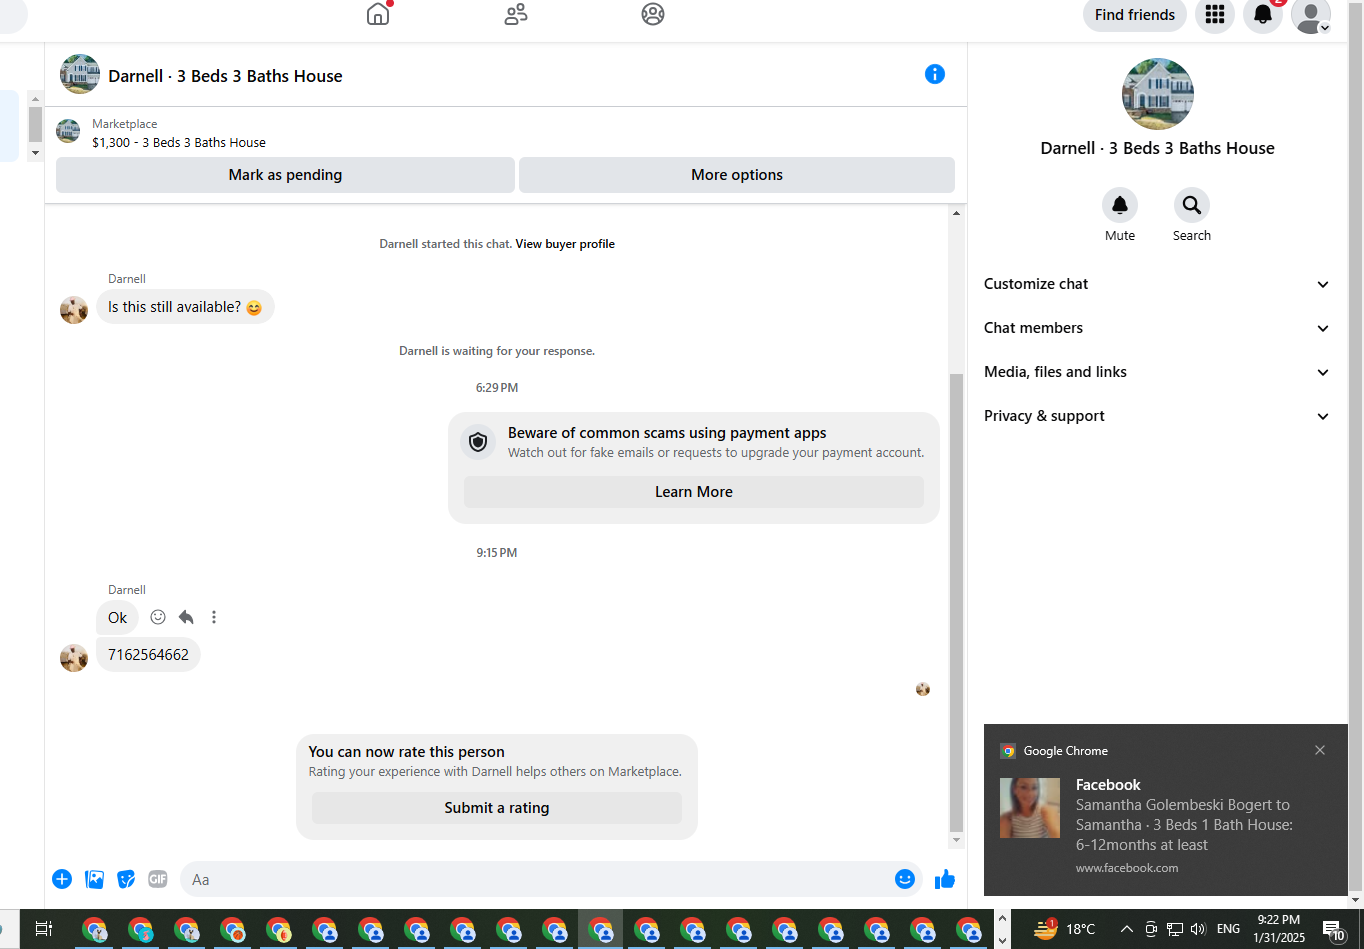1364x949 pixels.
Task: Click the shield icon in scam warning
Action: [x=478, y=442]
